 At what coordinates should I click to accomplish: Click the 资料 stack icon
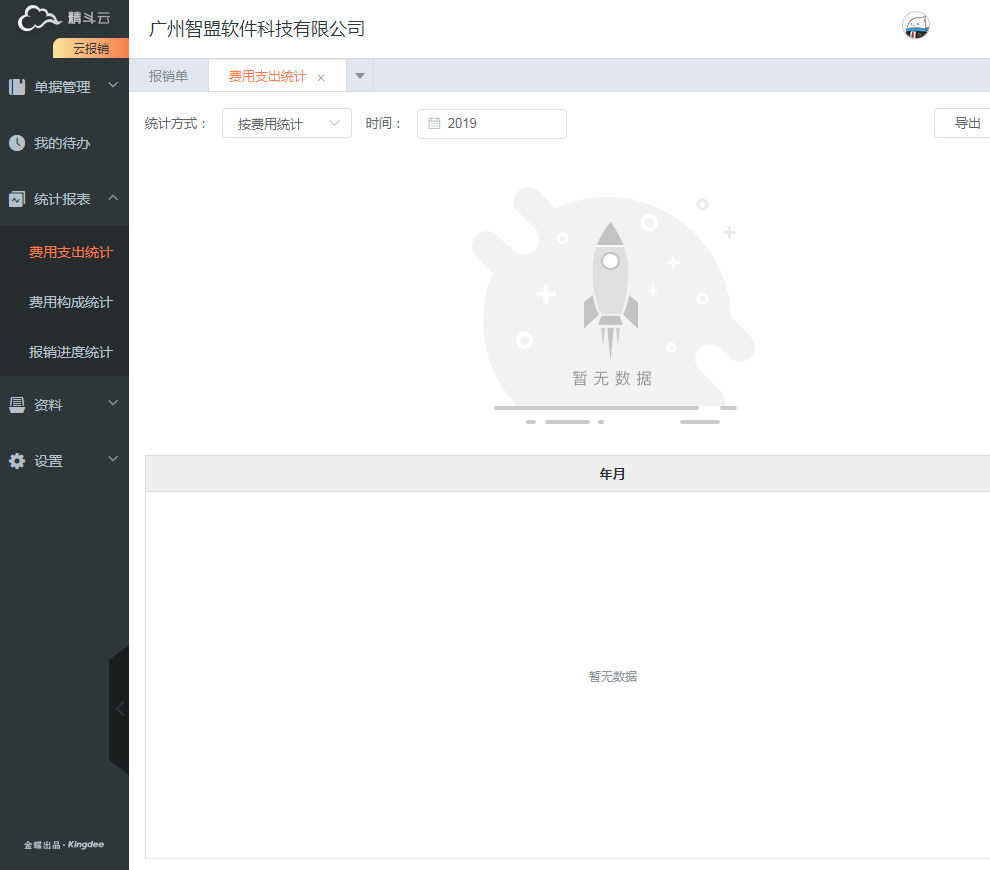click(x=17, y=405)
